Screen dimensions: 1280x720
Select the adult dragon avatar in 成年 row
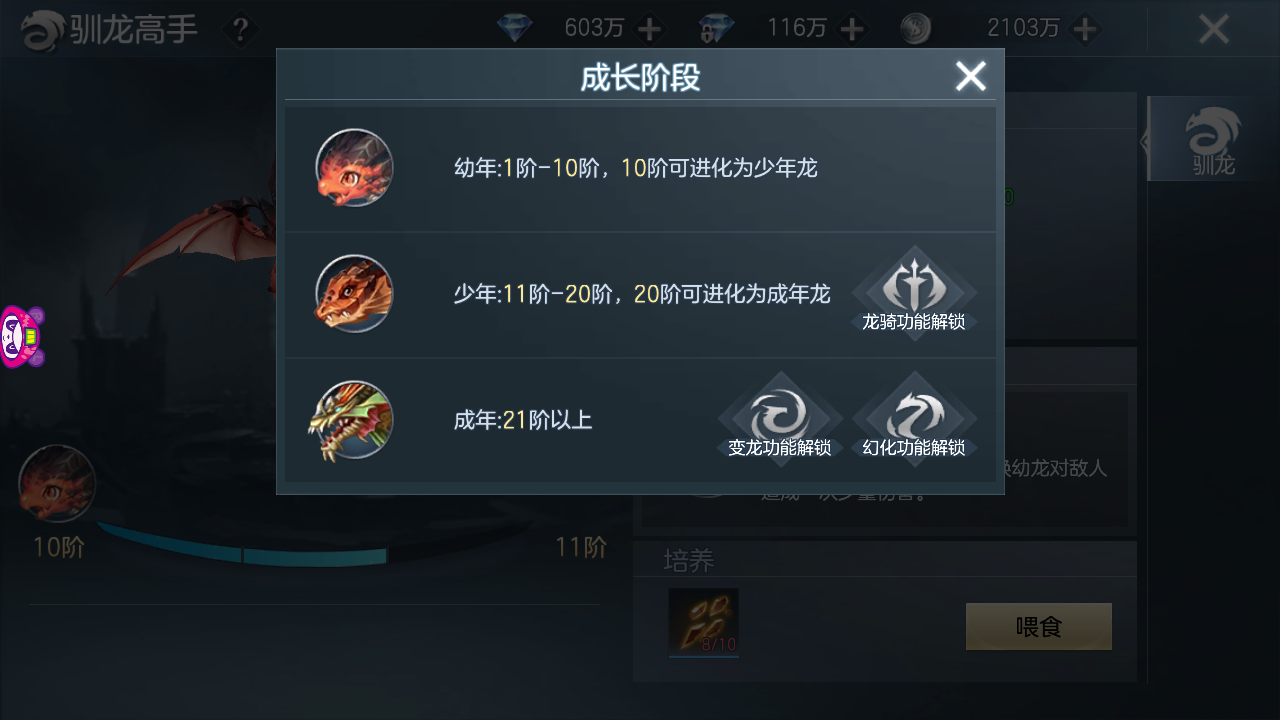[x=350, y=420]
